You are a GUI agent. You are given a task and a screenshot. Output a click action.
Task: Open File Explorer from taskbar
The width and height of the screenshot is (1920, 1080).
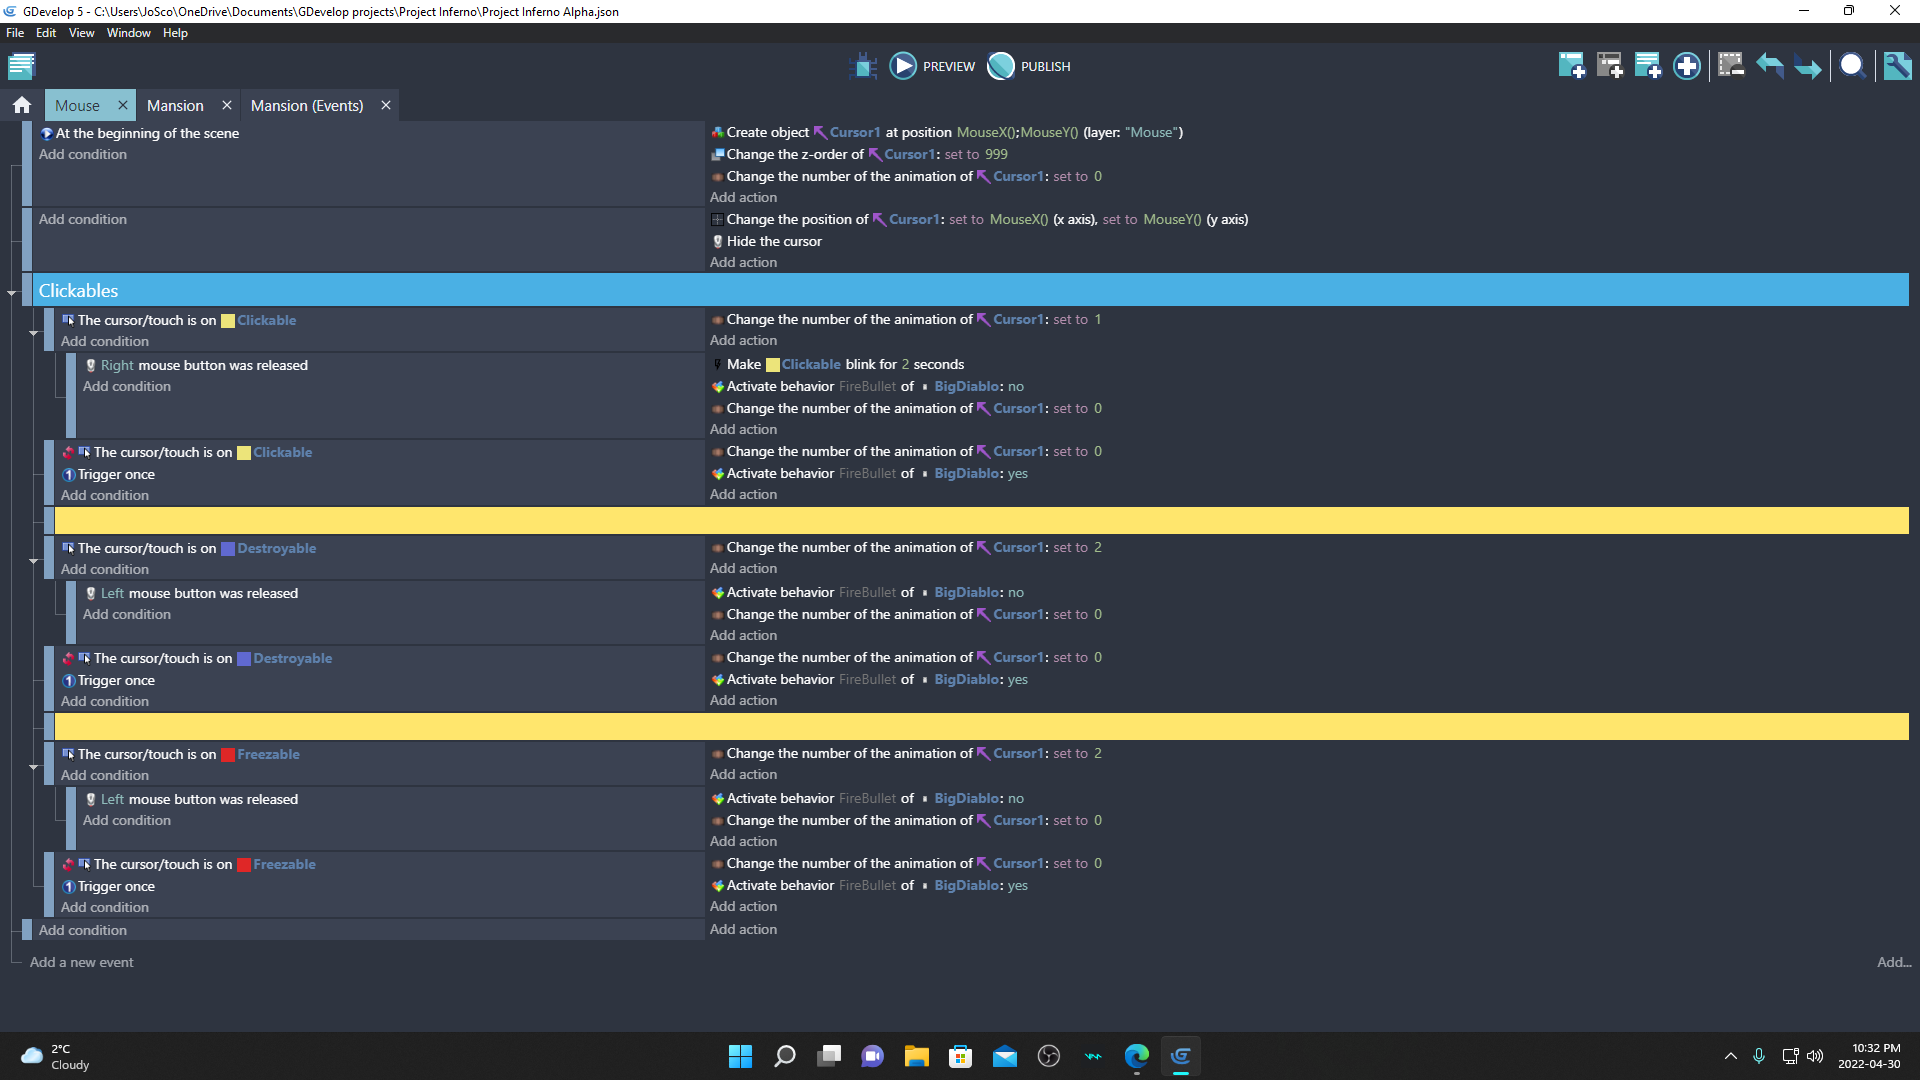917,1056
